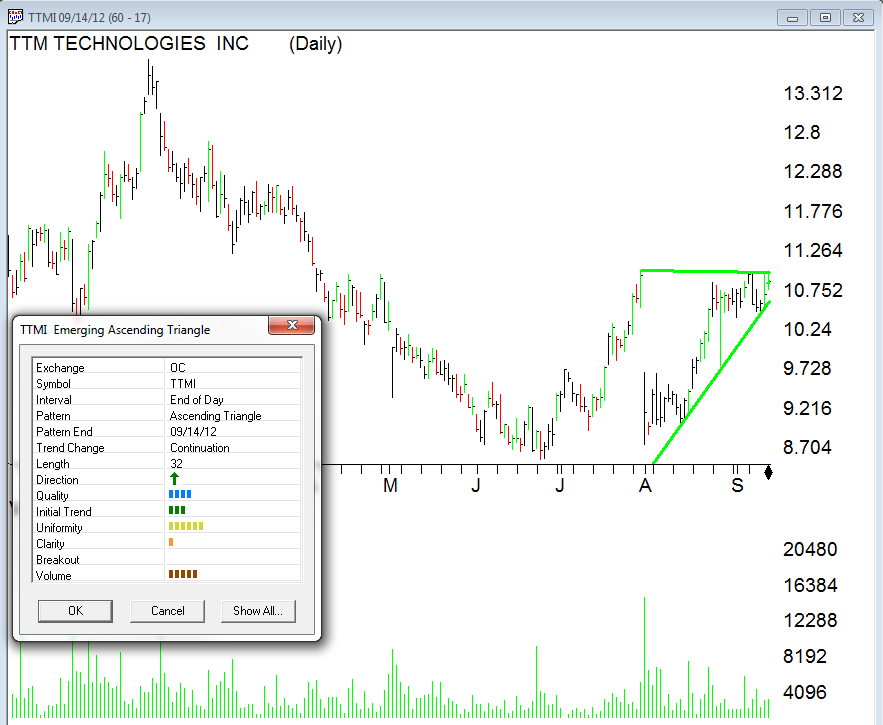This screenshot has width=883, height=725.
Task: Click the 9.216 price axis label
Action: pyautogui.click(x=808, y=408)
